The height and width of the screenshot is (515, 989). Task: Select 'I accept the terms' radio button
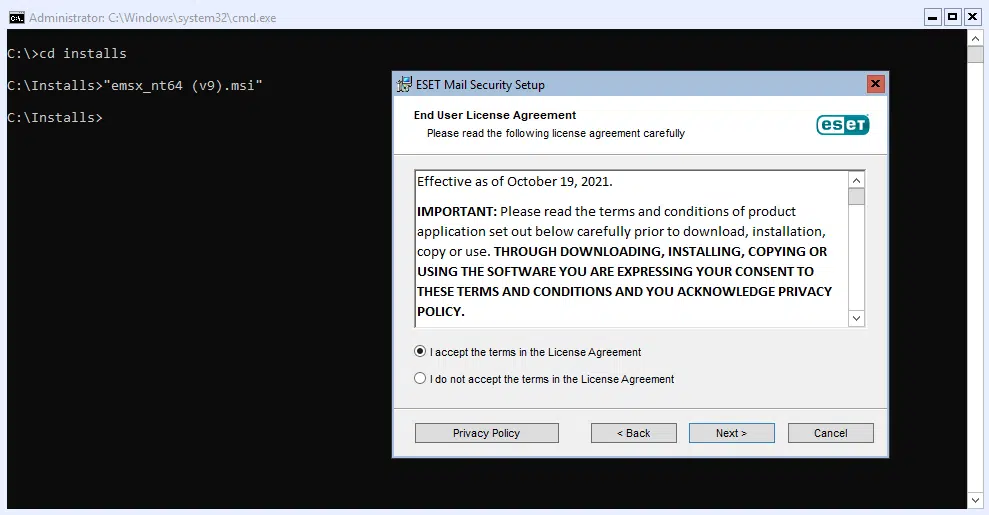420,352
